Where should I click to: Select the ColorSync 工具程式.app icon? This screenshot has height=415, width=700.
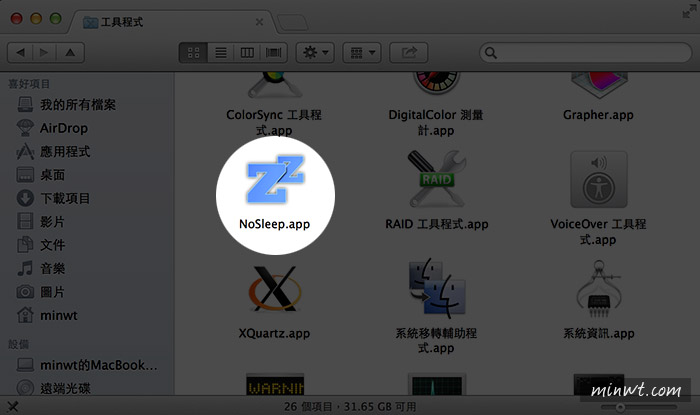click(x=275, y=85)
